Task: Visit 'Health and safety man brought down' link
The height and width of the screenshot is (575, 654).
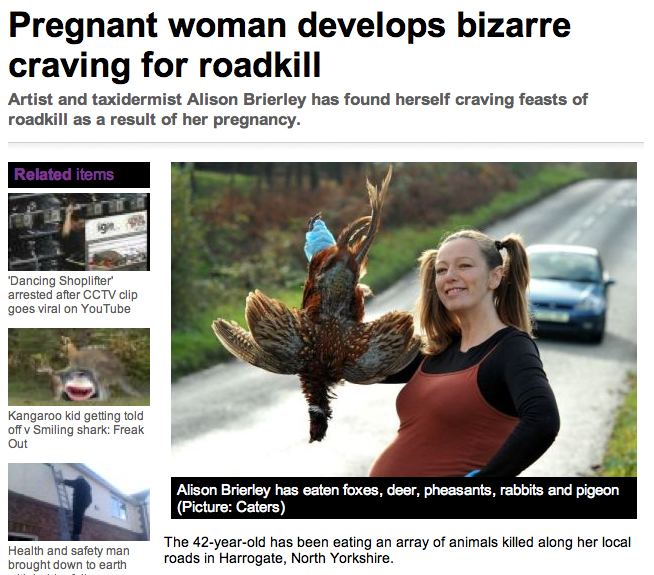Action: (x=69, y=559)
